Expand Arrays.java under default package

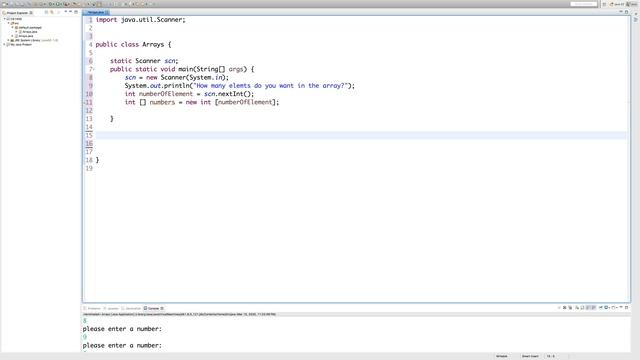click(16, 31)
